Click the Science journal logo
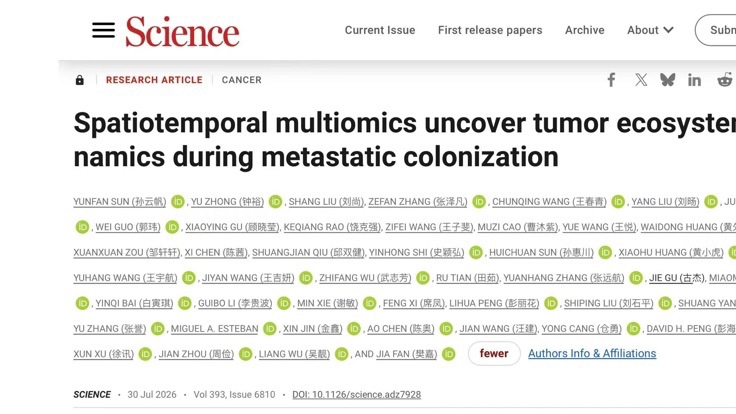 click(182, 32)
